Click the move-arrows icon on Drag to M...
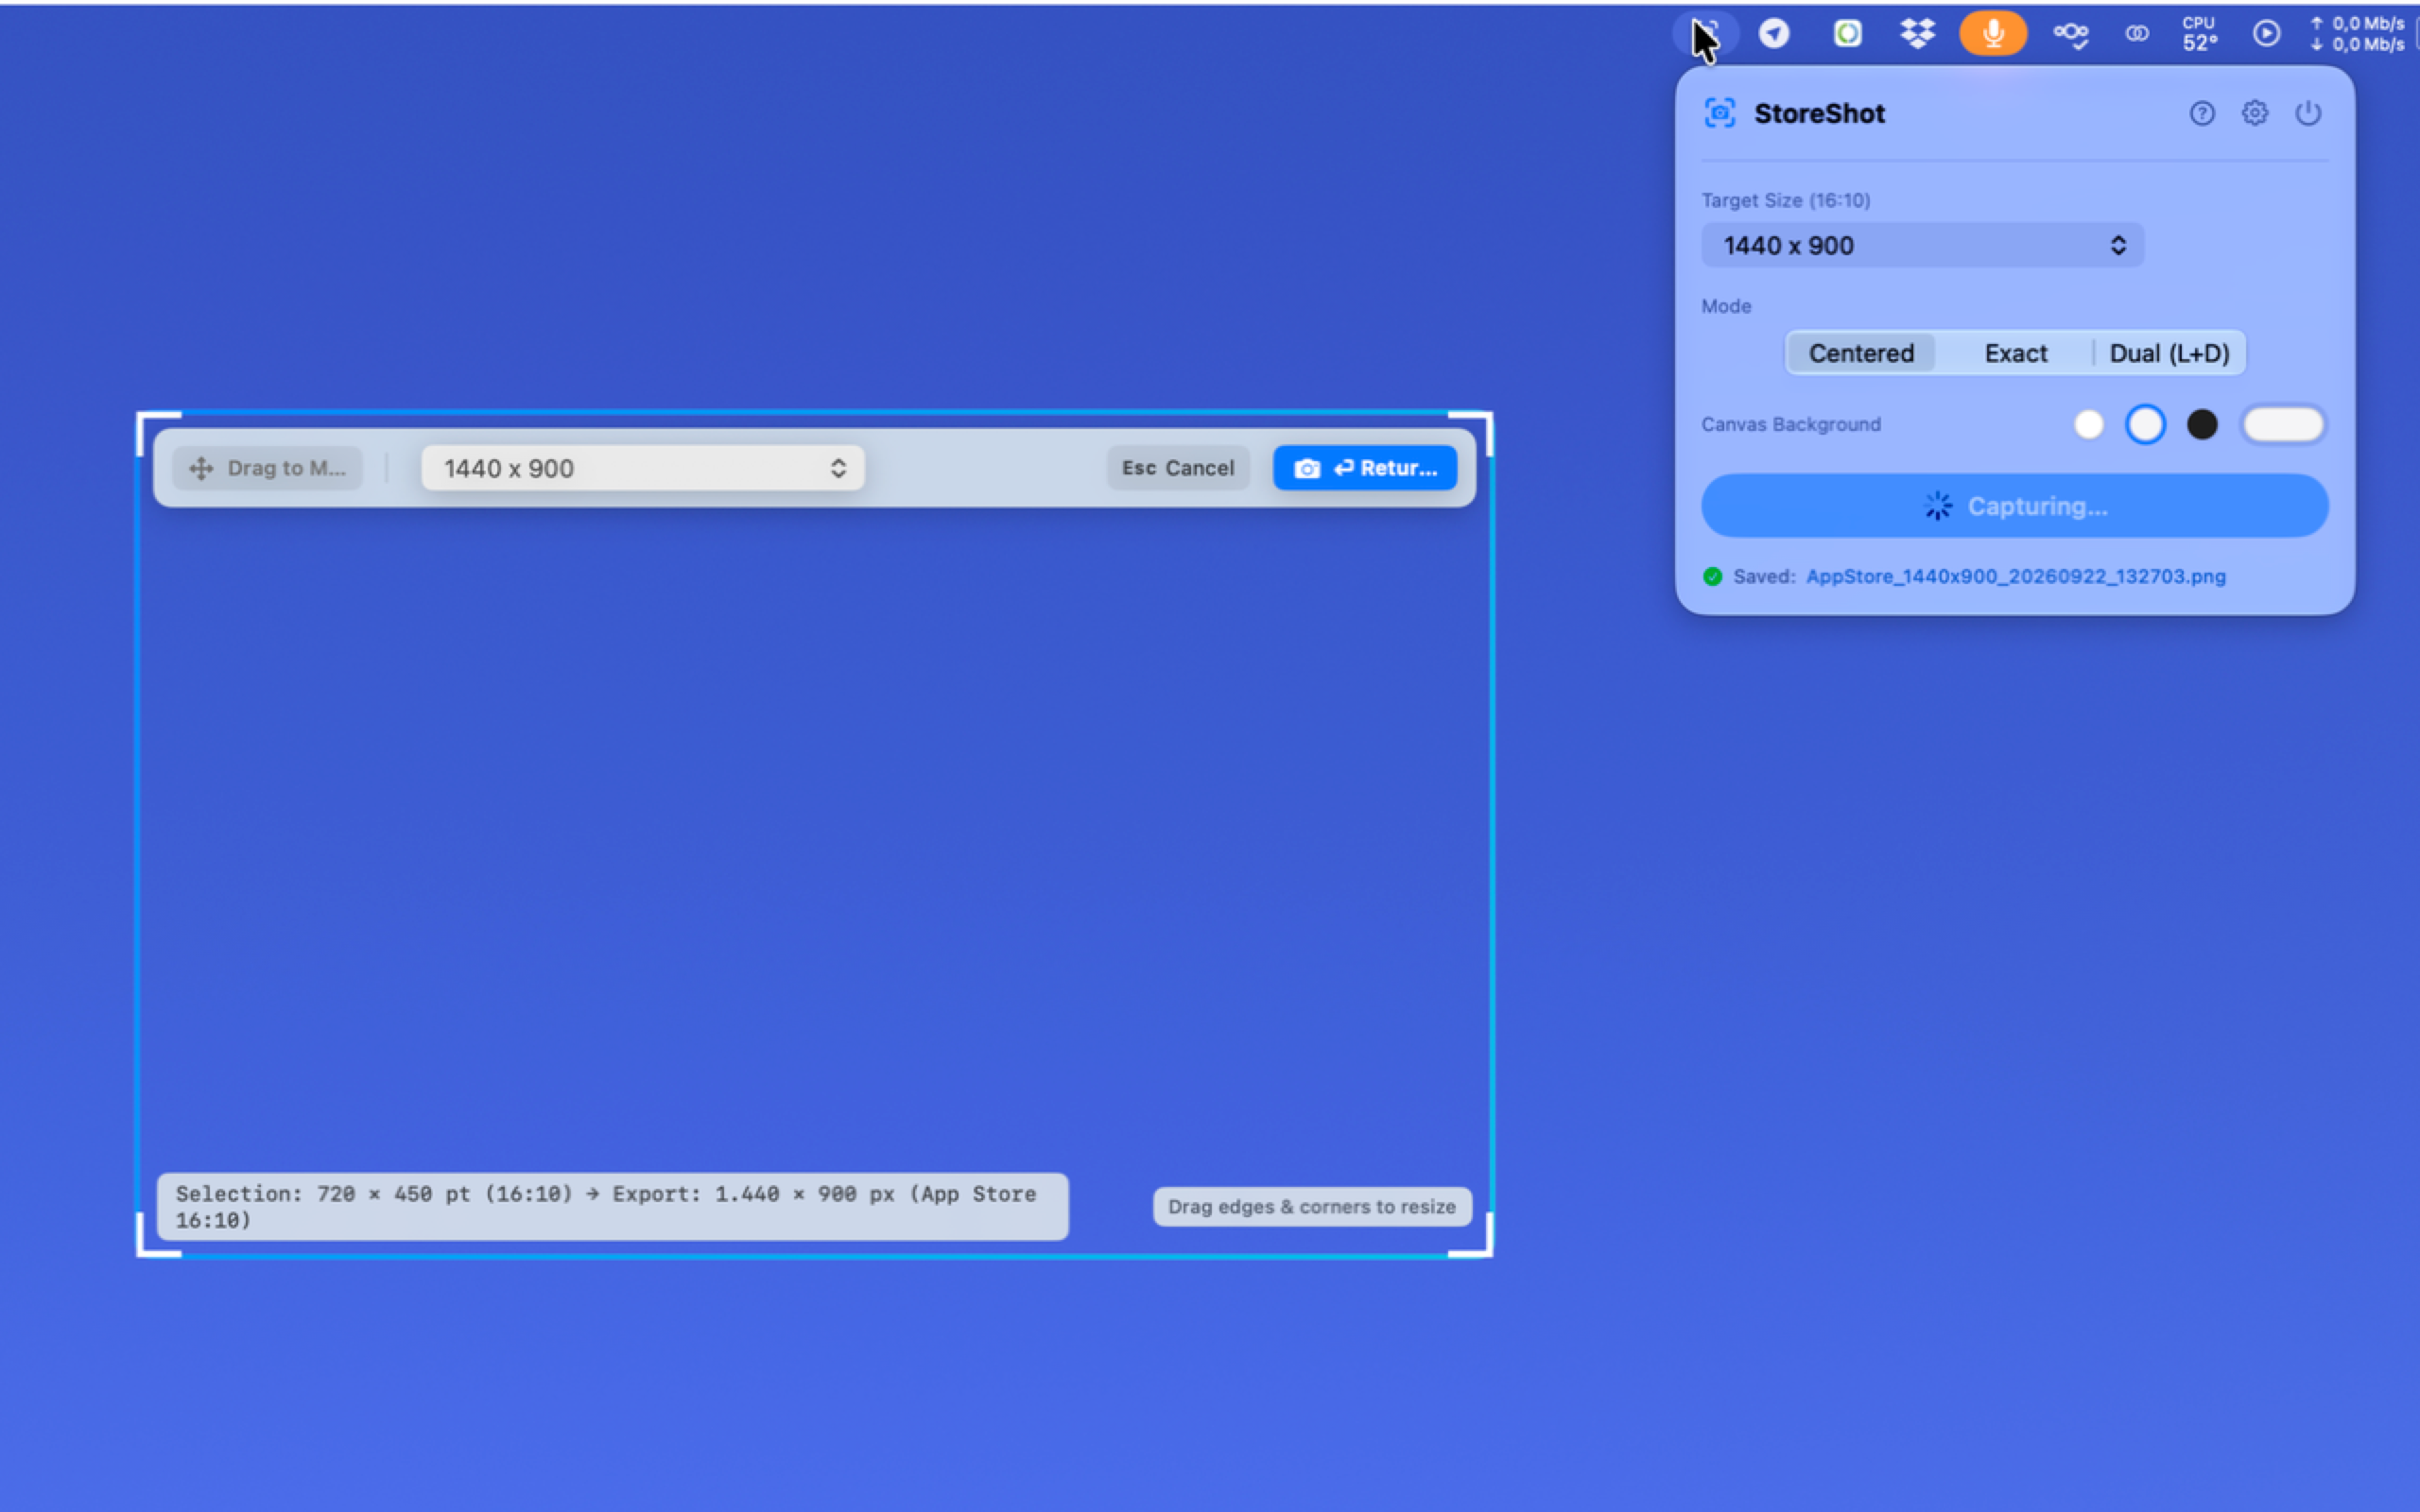This screenshot has height=1512, width=2420. click(x=201, y=468)
